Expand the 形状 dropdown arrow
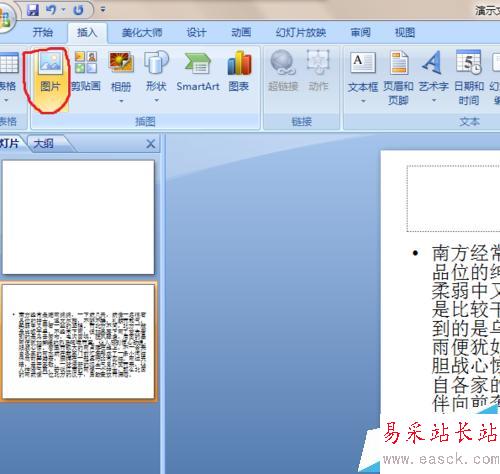Screen dimensions: 500x474 coord(156,100)
